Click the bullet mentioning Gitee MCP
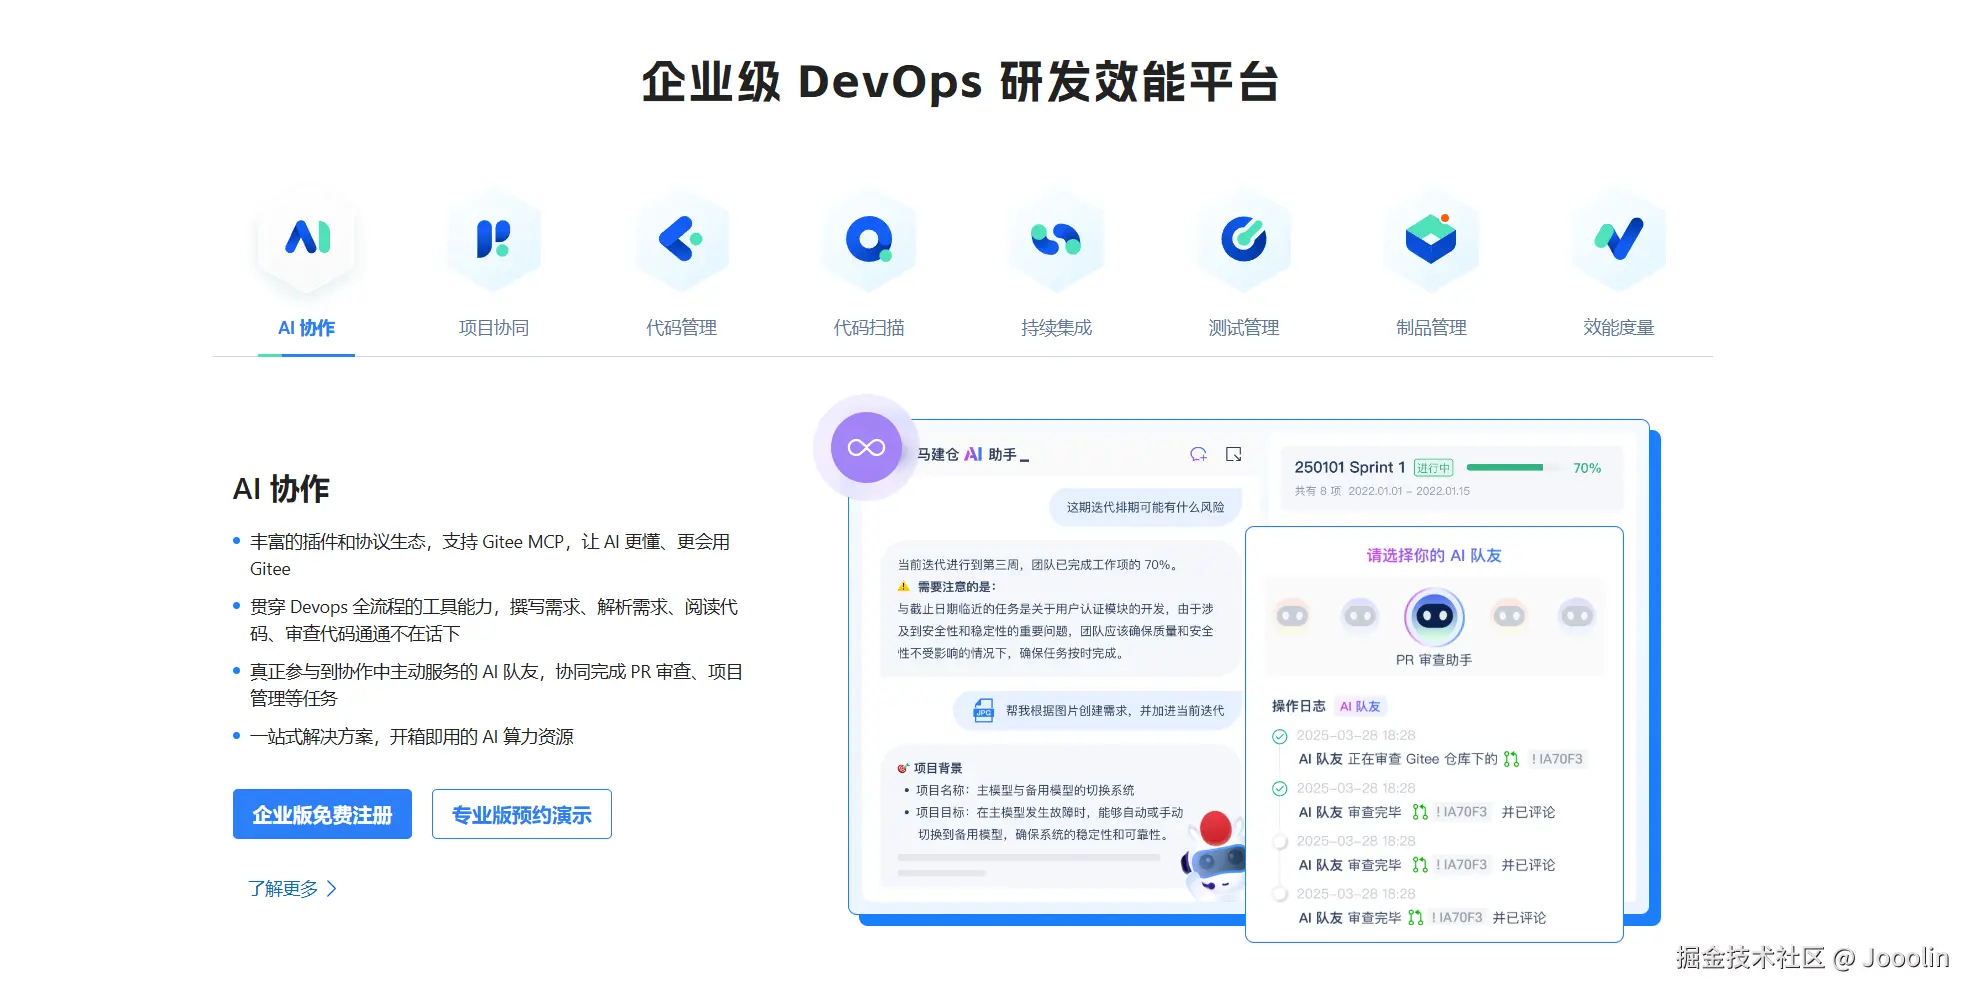 coord(490,555)
